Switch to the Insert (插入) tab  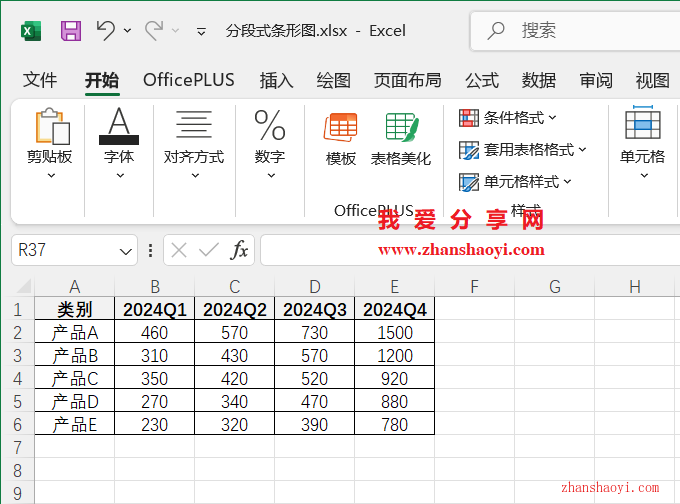[276, 80]
